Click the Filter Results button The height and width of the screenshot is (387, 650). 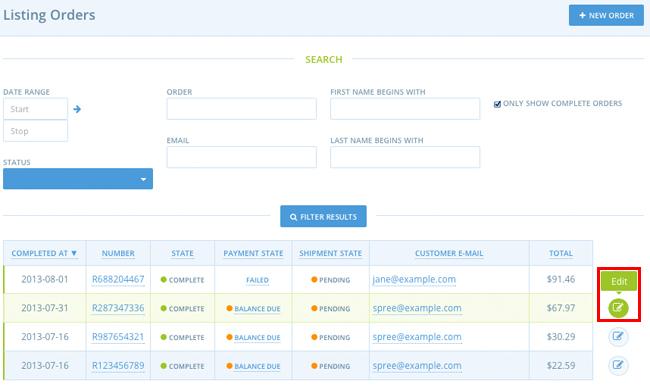[x=323, y=216]
